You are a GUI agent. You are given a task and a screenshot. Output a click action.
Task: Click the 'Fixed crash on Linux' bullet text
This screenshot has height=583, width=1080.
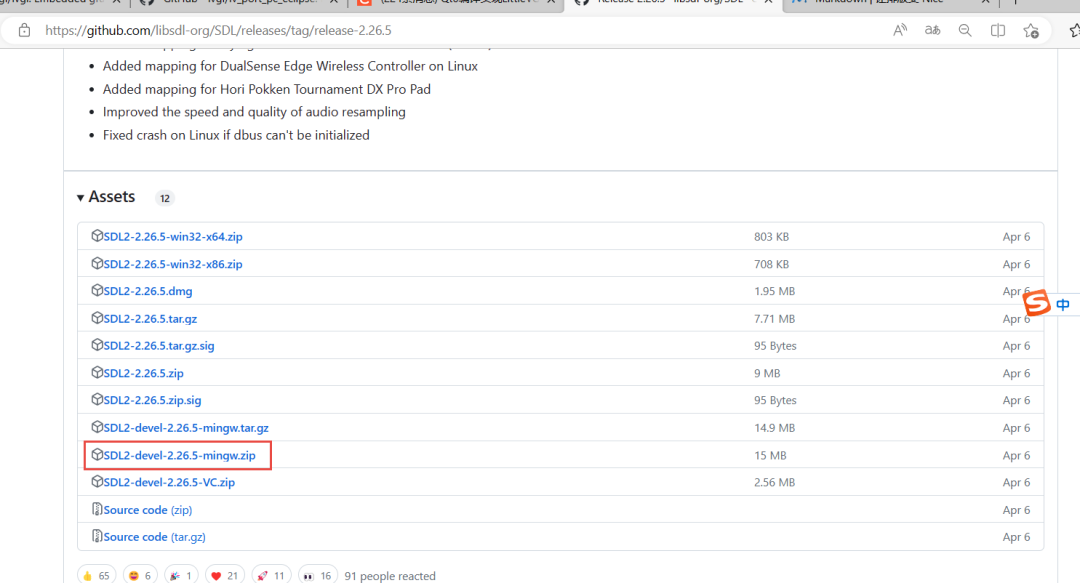[x=236, y=135]
